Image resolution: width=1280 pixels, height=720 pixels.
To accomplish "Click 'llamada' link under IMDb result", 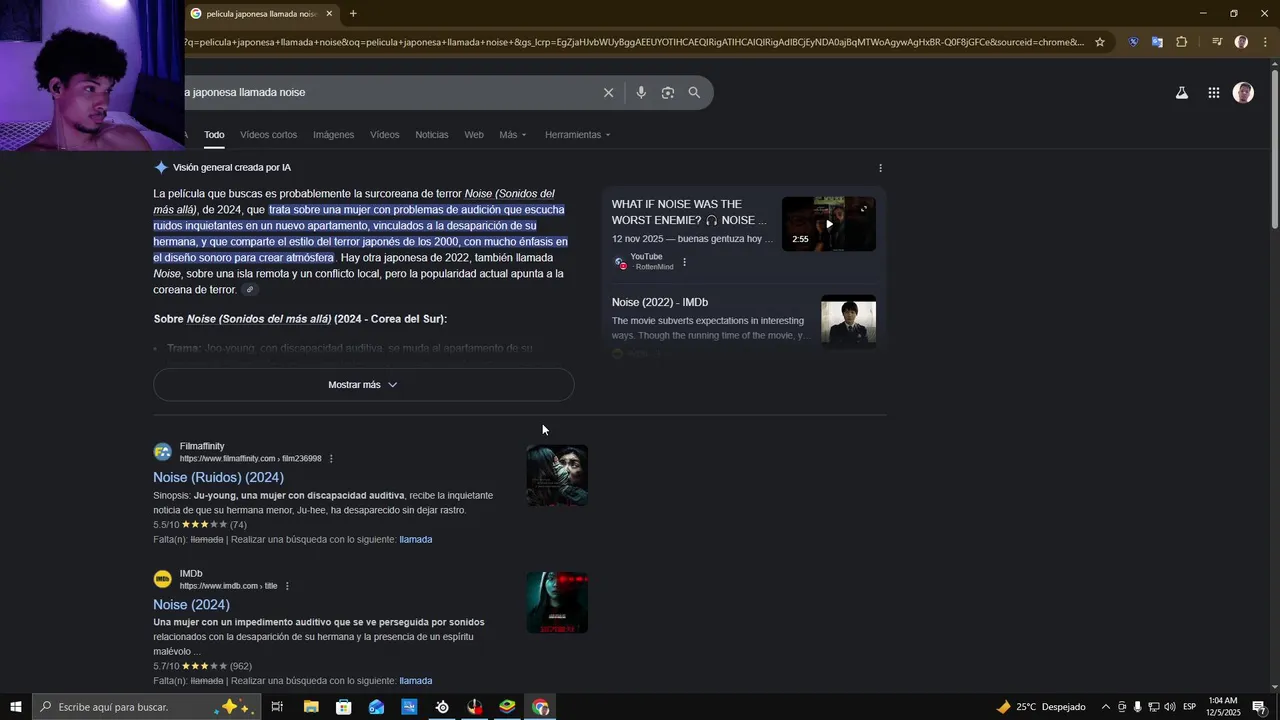I will [416, 681].
